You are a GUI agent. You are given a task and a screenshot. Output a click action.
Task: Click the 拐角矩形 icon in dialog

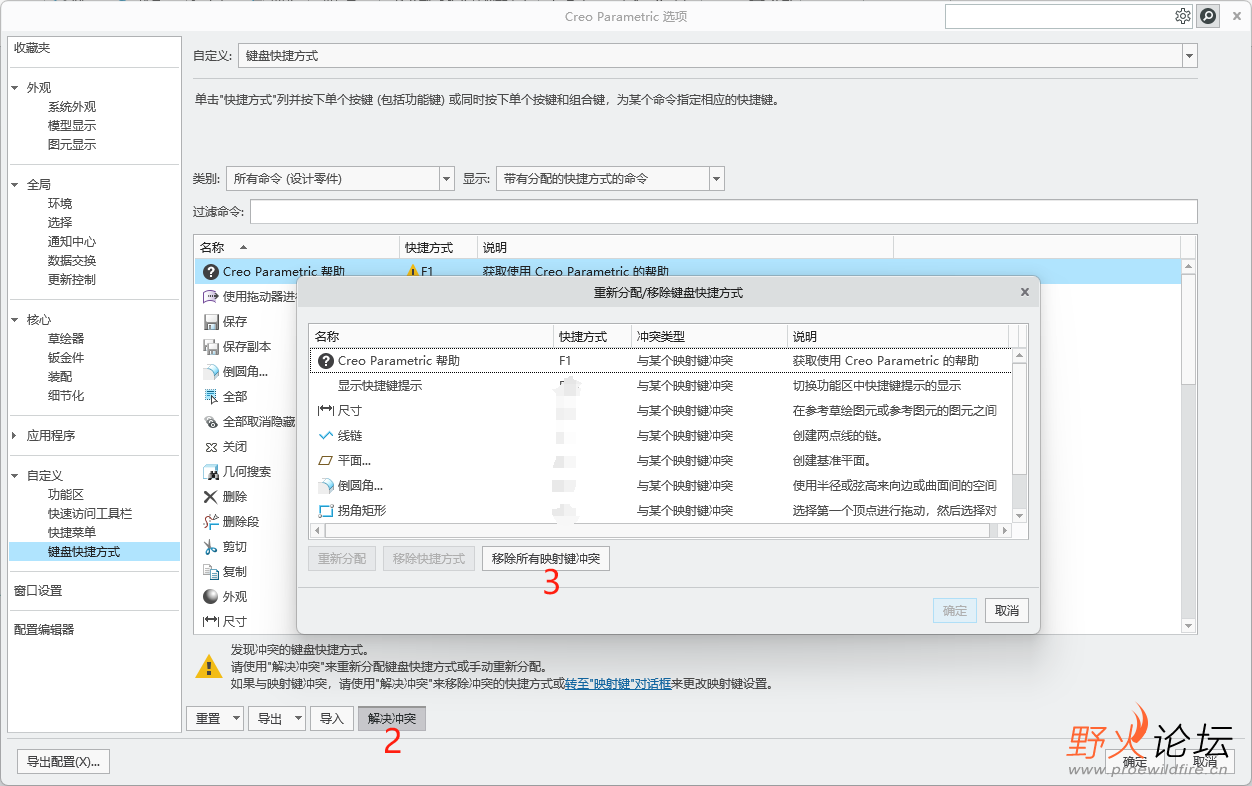(326, 511)
